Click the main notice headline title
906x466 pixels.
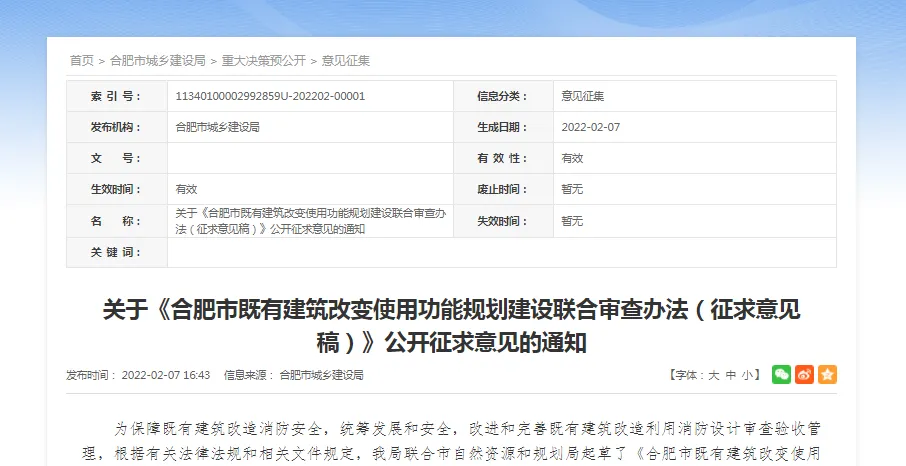tap(452, 326)
